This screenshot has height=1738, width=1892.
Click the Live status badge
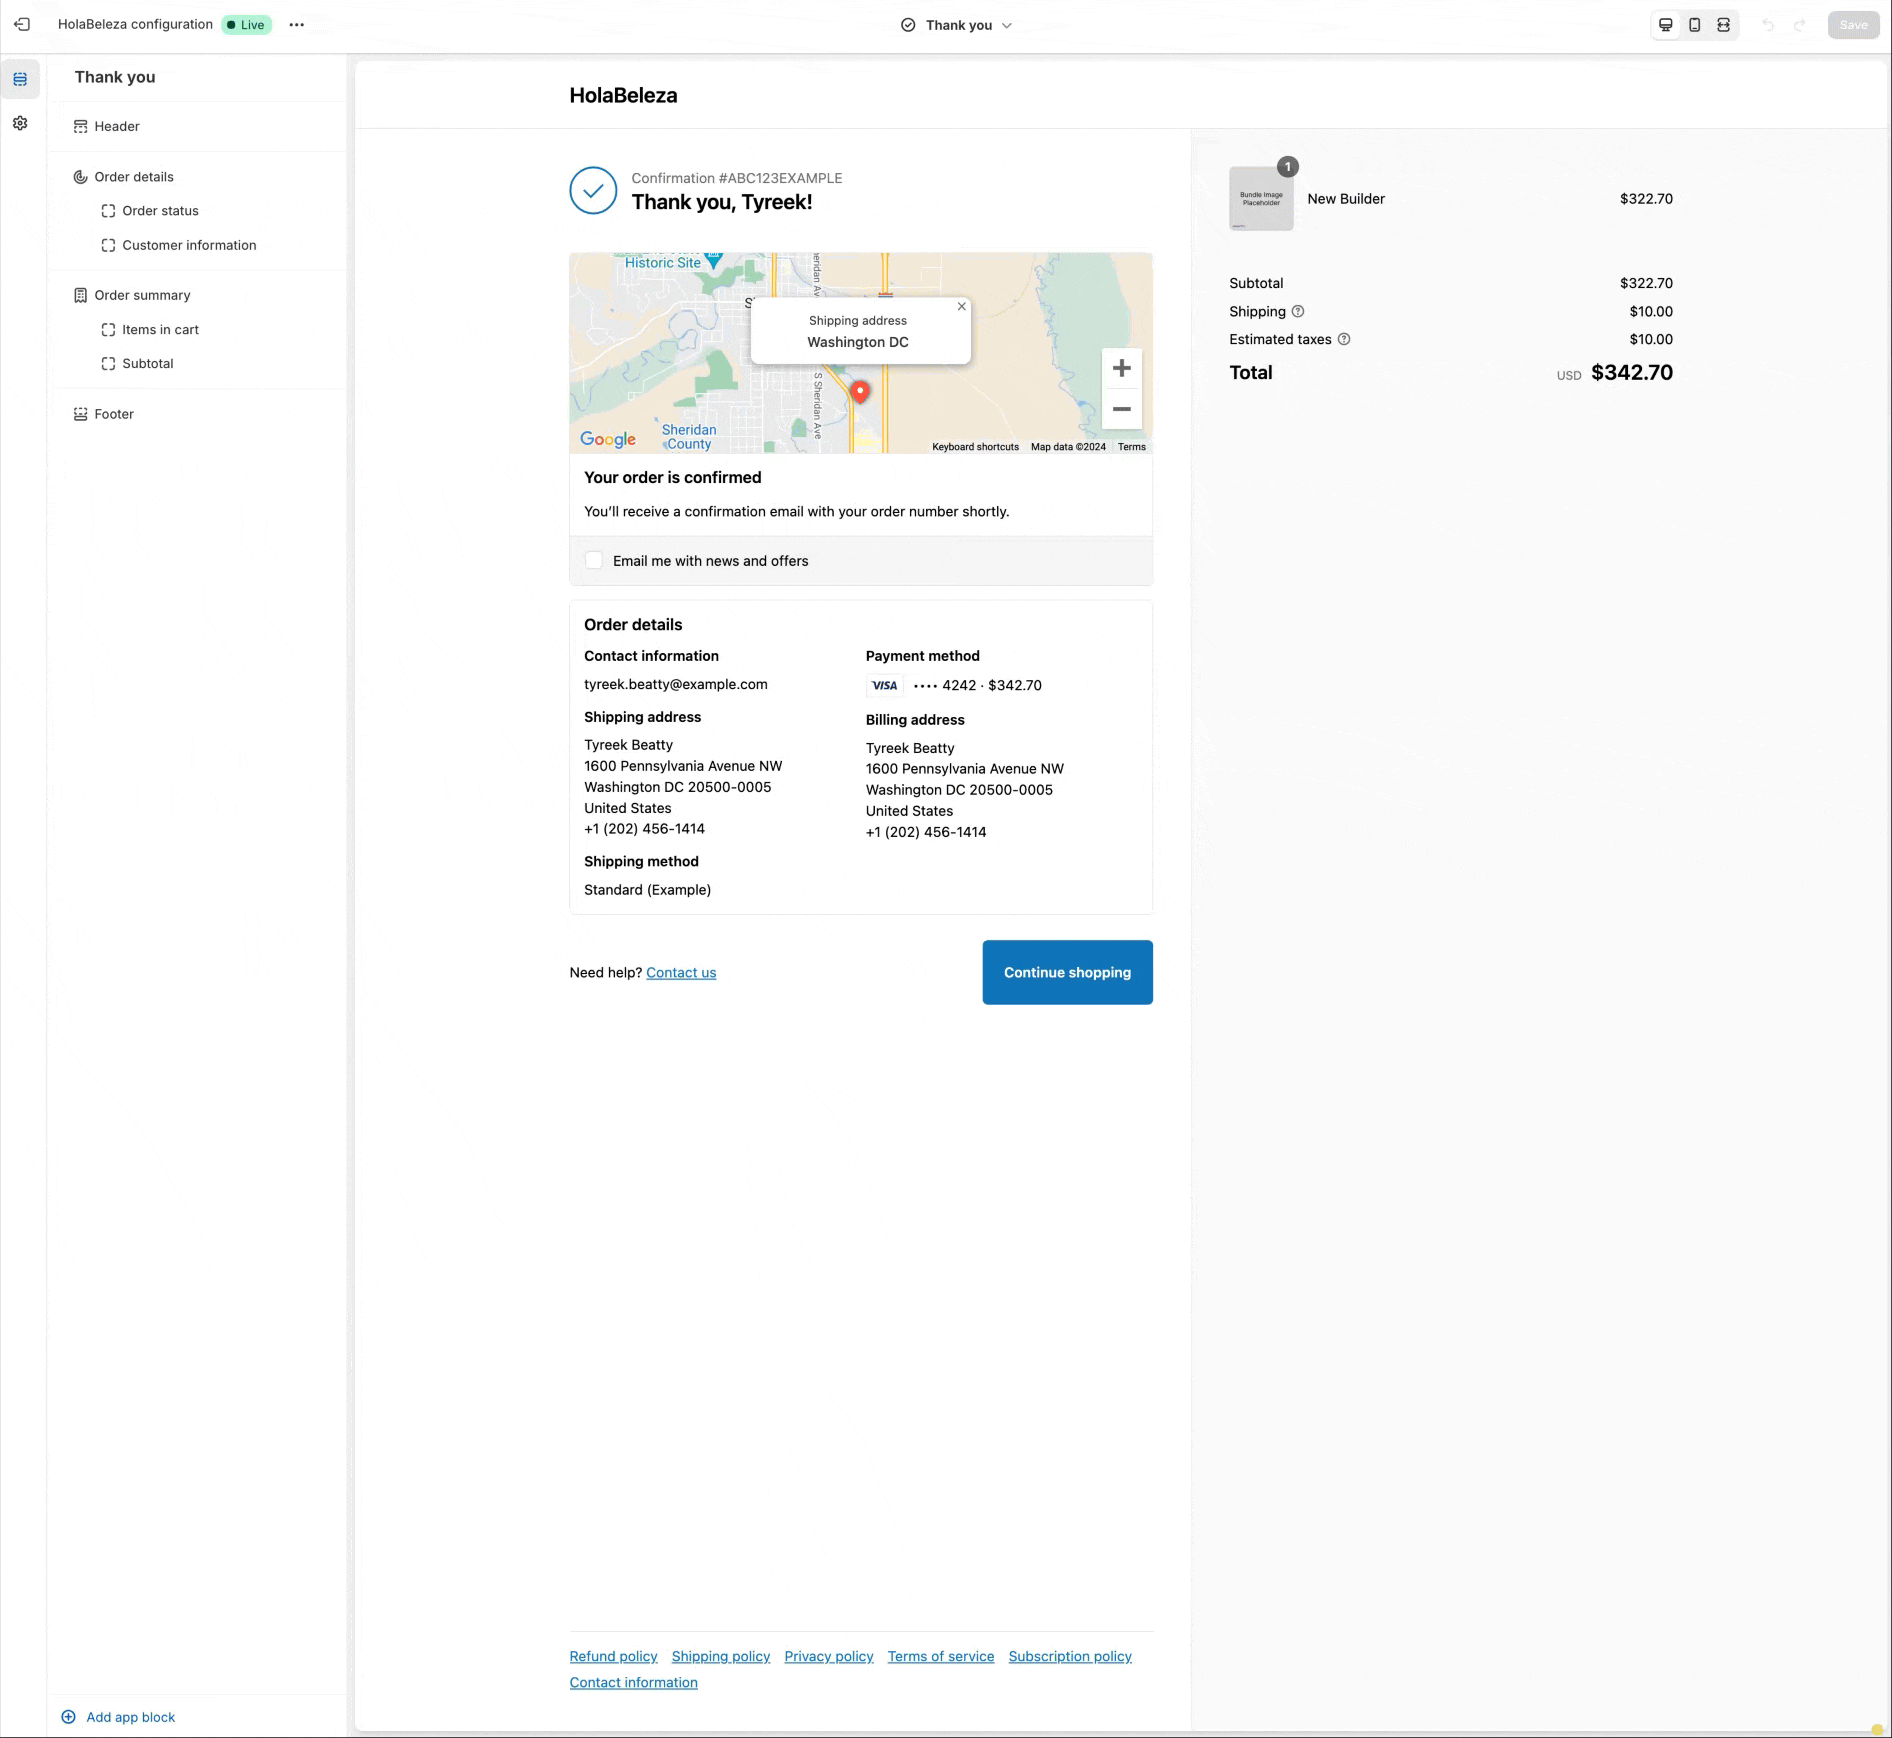246,25
